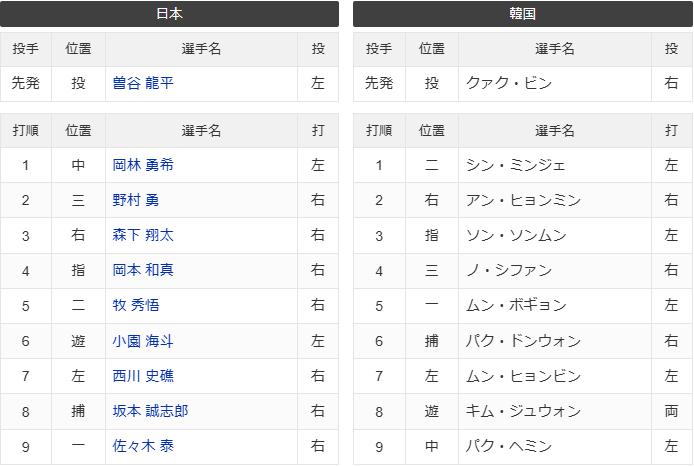Open pitcher 曽谷 龍平 player link
This screenshot has height=466, width=694.
click(x=143, y=83)
